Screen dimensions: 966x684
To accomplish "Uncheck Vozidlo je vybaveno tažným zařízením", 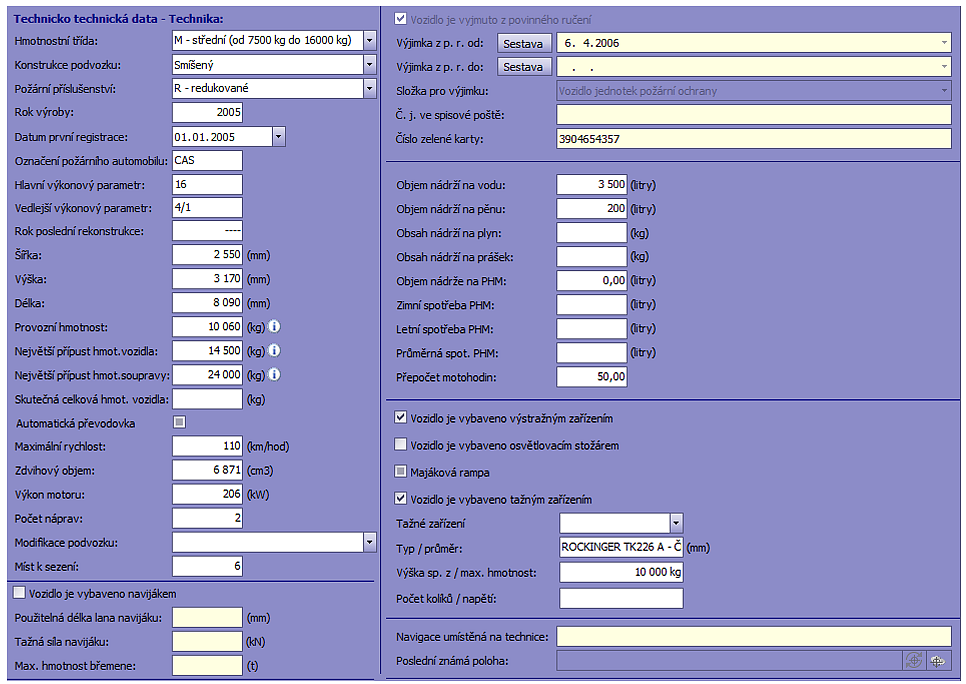I will tap(401, 499).
